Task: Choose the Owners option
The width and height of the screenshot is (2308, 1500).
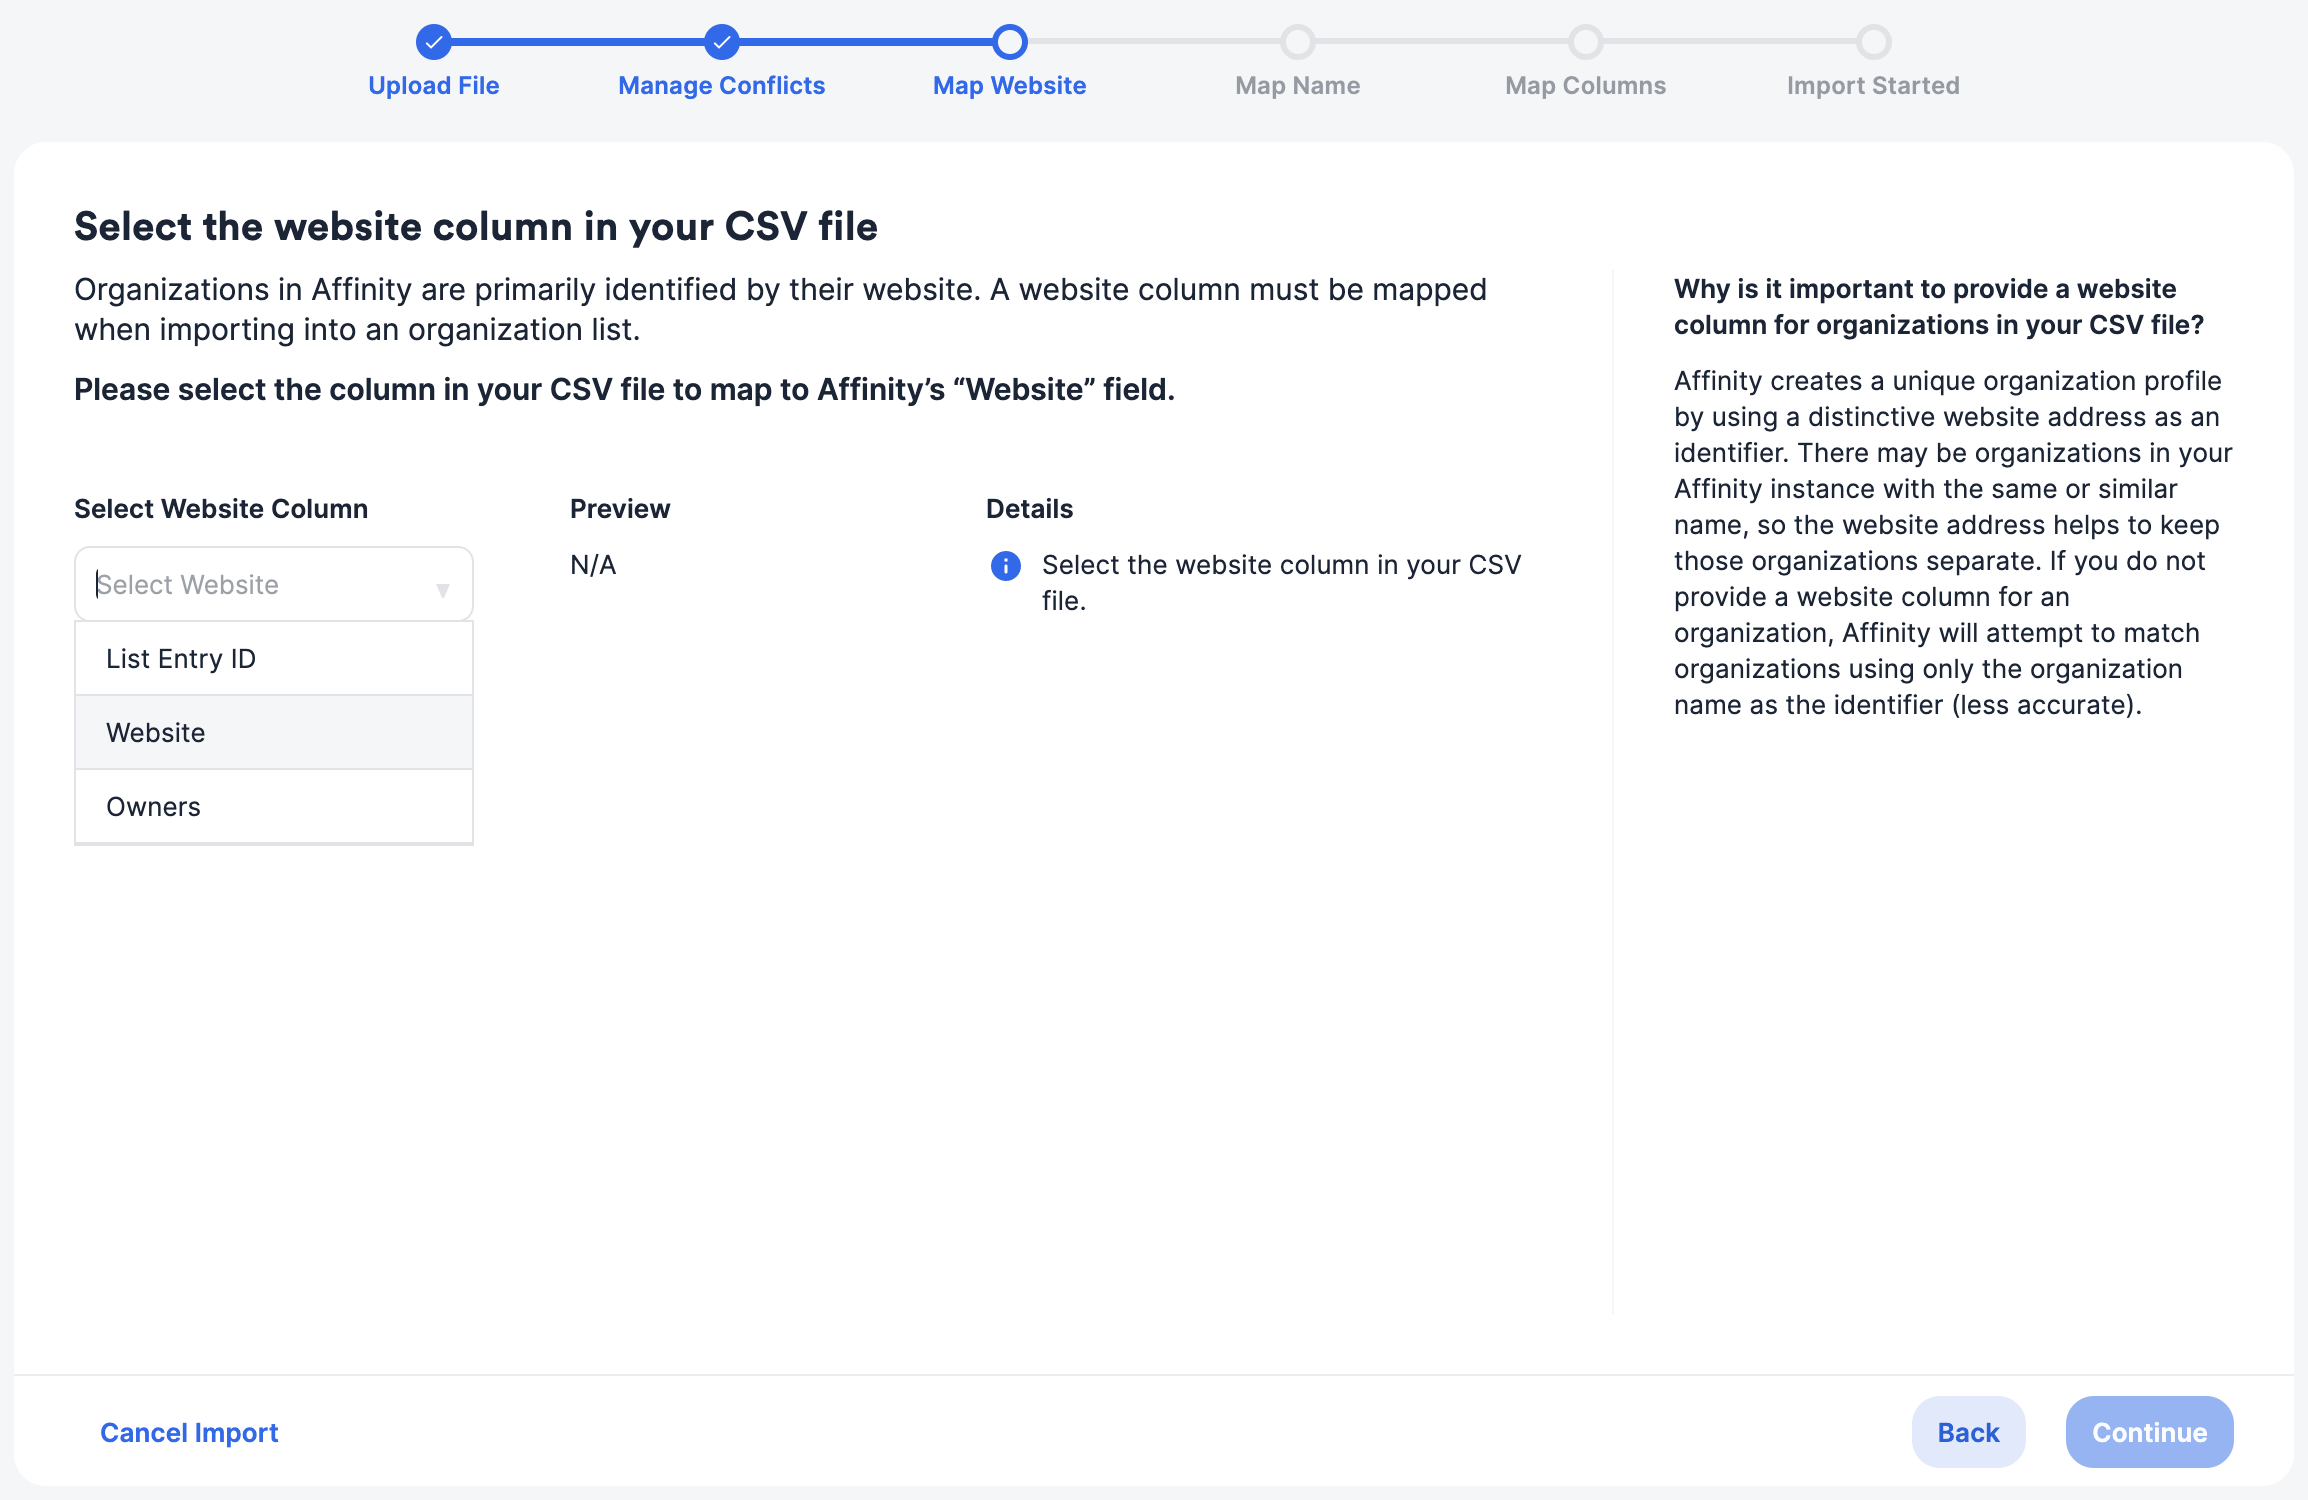Action: click(152, 806)
